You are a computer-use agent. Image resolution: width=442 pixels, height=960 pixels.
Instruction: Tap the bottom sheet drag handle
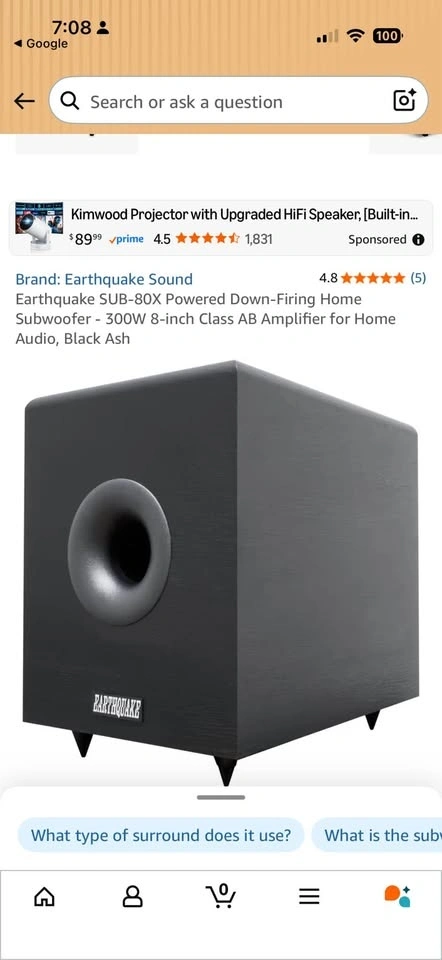pos(221,797)
